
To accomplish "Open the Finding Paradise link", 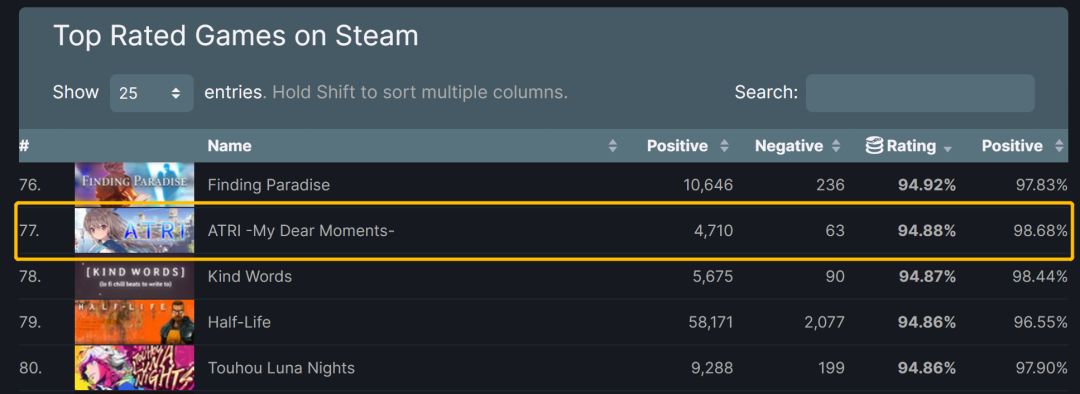I will point(269,185).
